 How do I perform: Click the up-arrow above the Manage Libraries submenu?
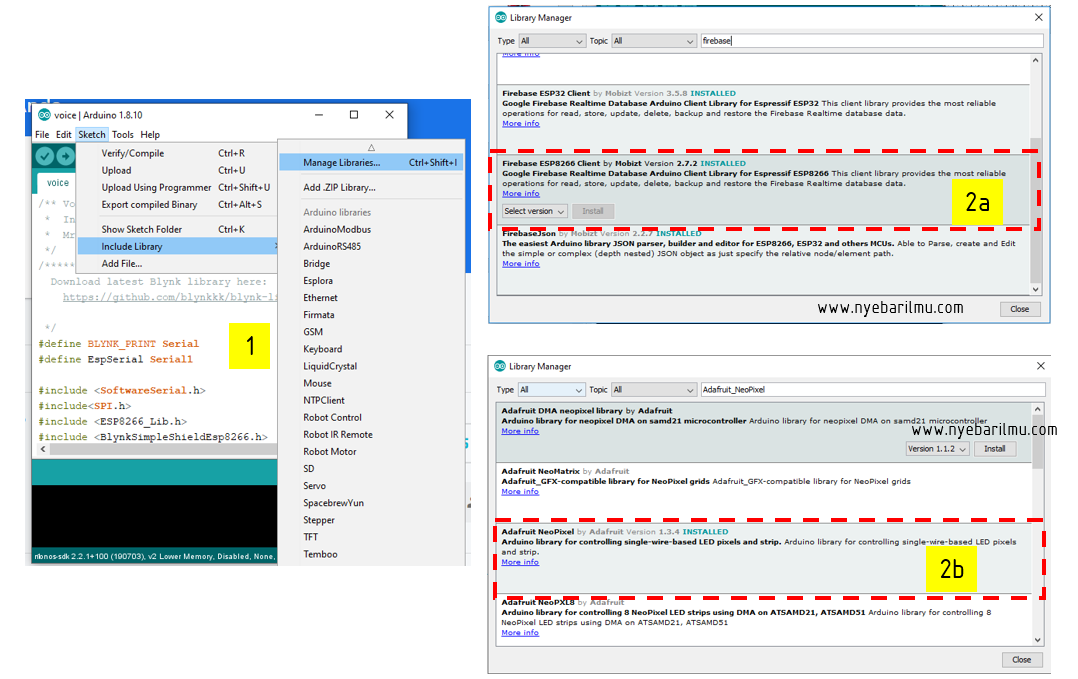(x=371, y=147)
